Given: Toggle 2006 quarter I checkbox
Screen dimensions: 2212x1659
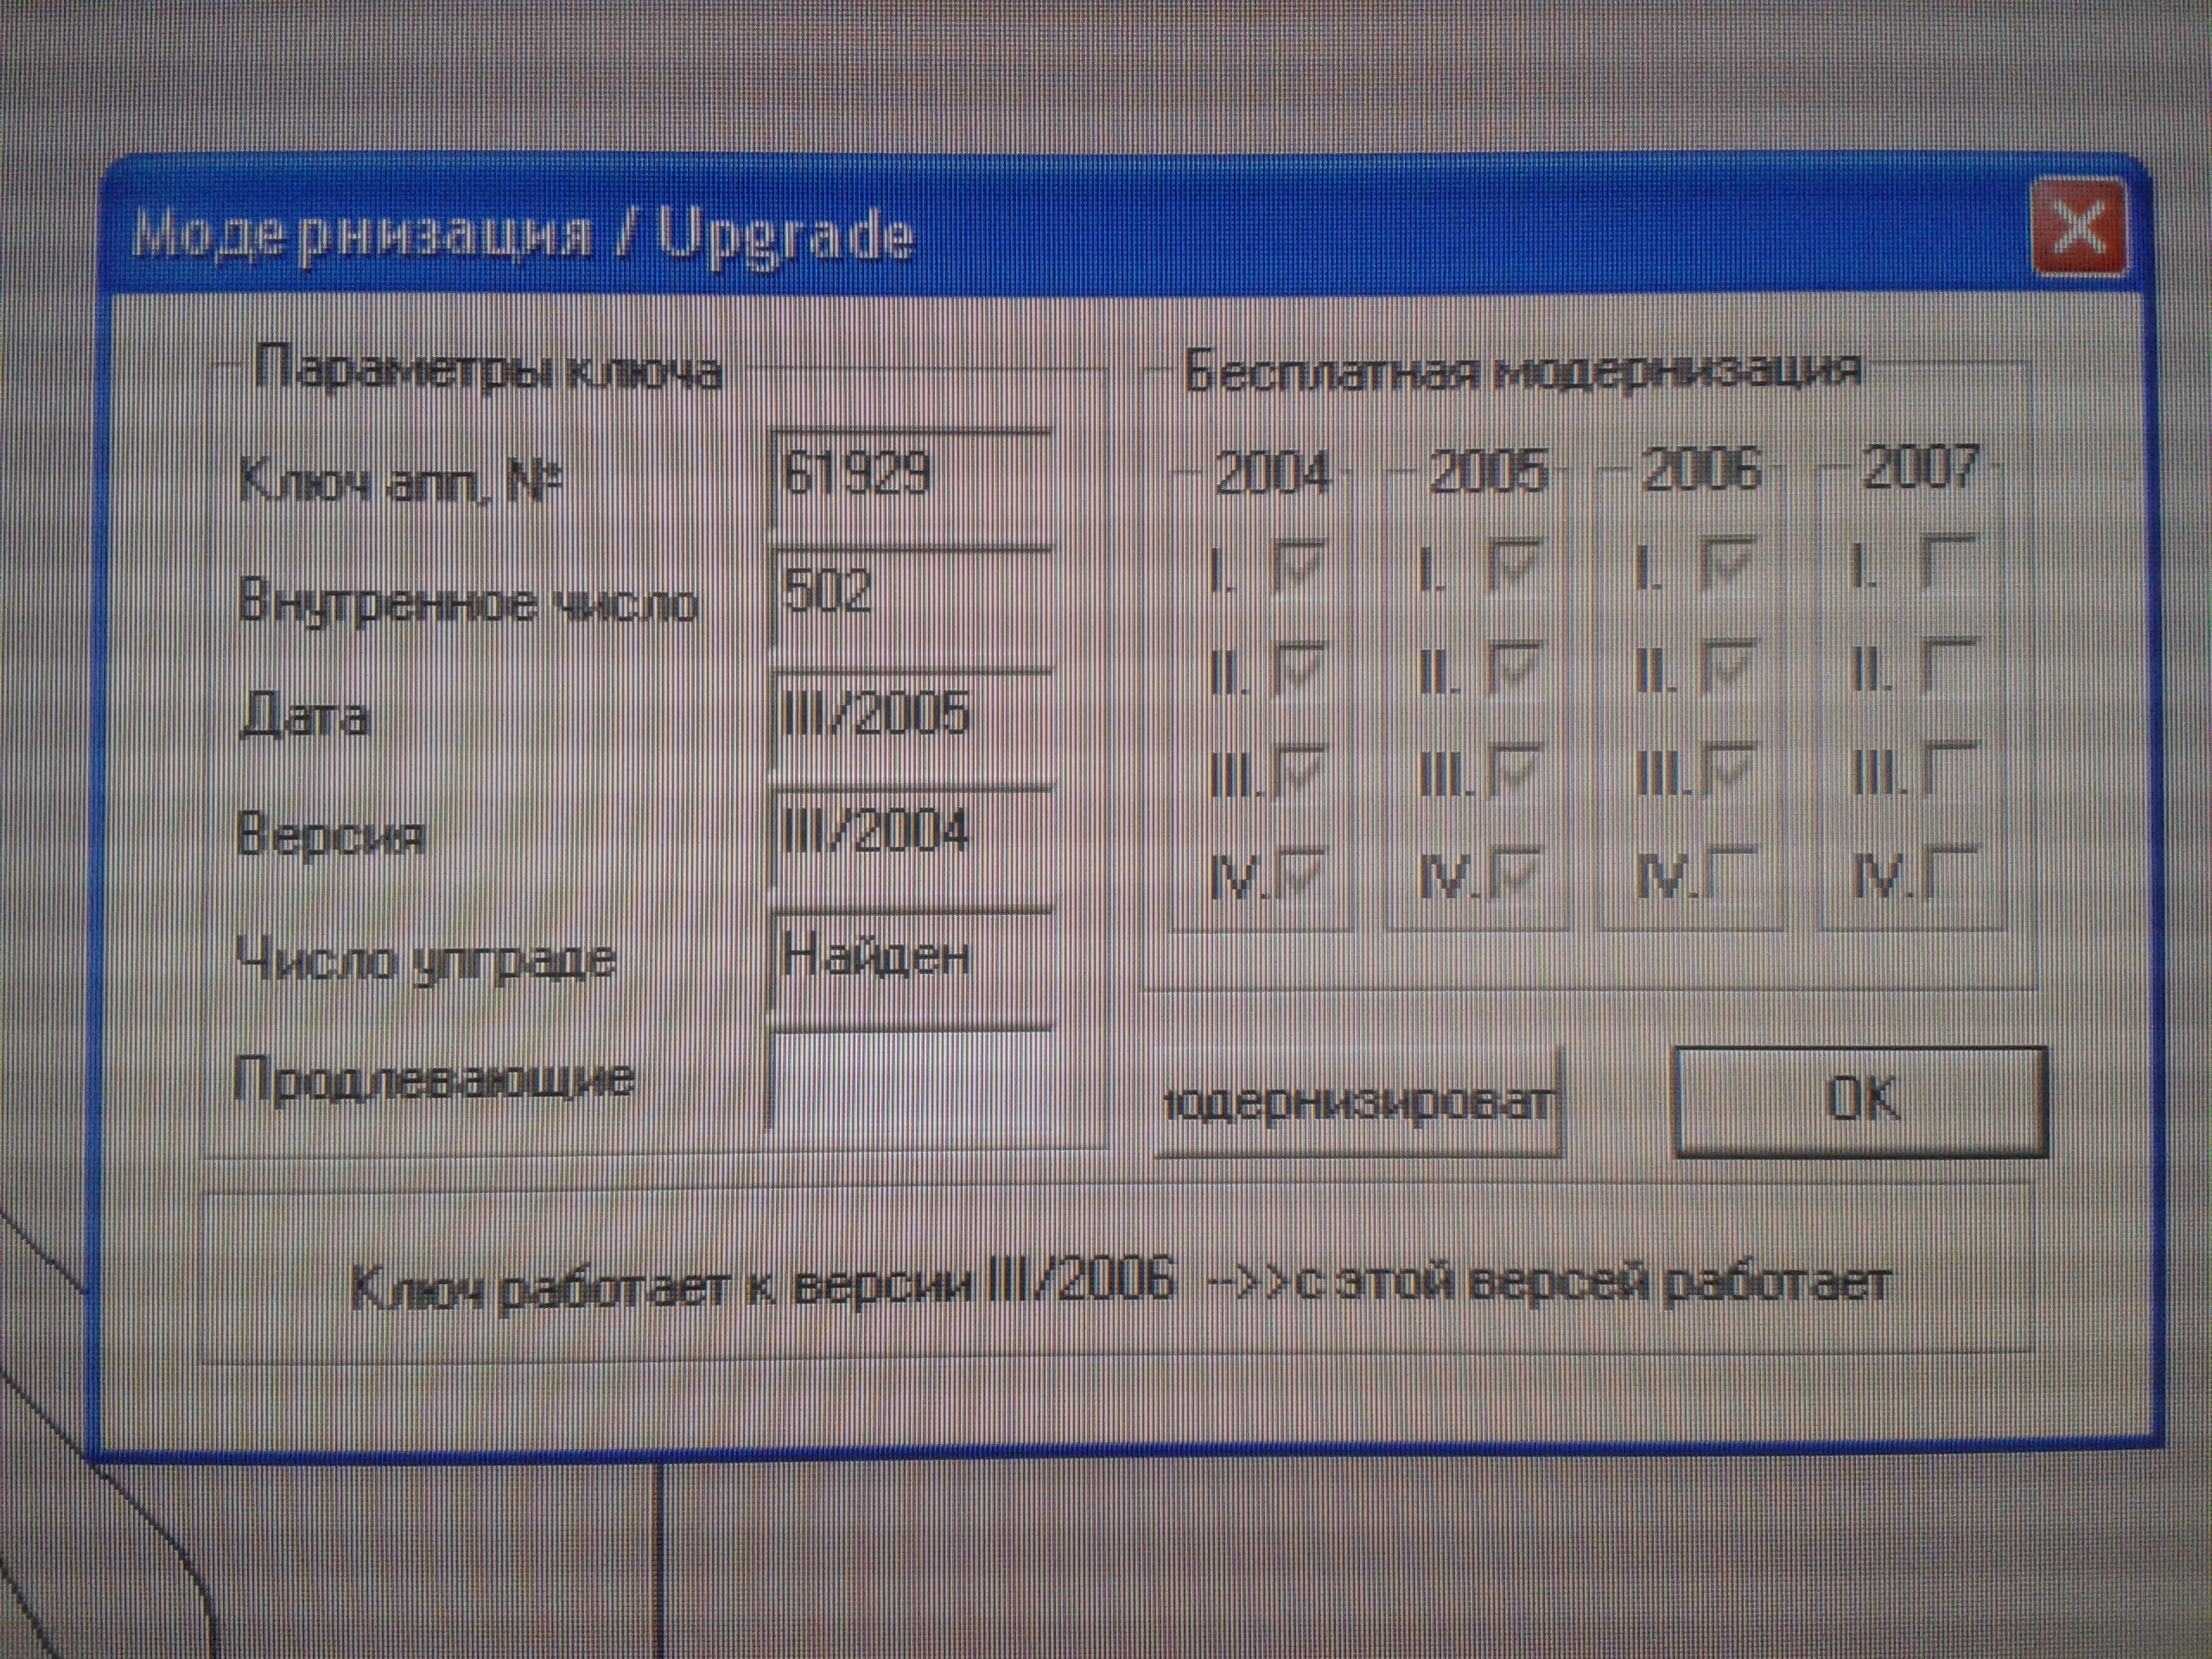Looking at the screenshot, I should [1730, 563].
